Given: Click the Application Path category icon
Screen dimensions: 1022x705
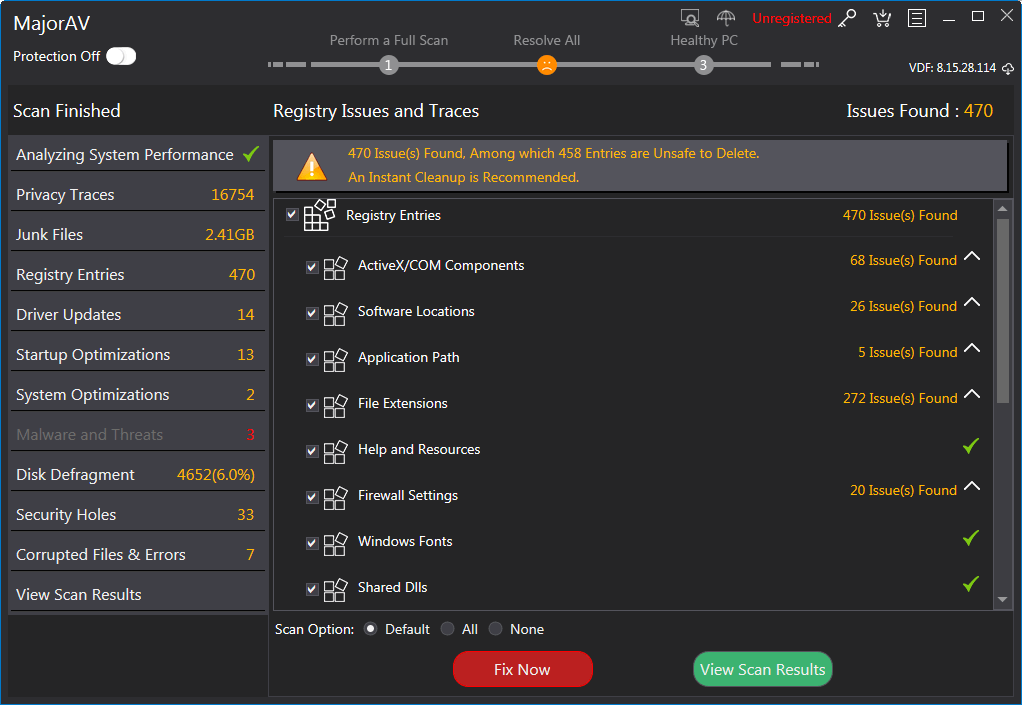Looking at the screenshot, I should tap(335, 359).
